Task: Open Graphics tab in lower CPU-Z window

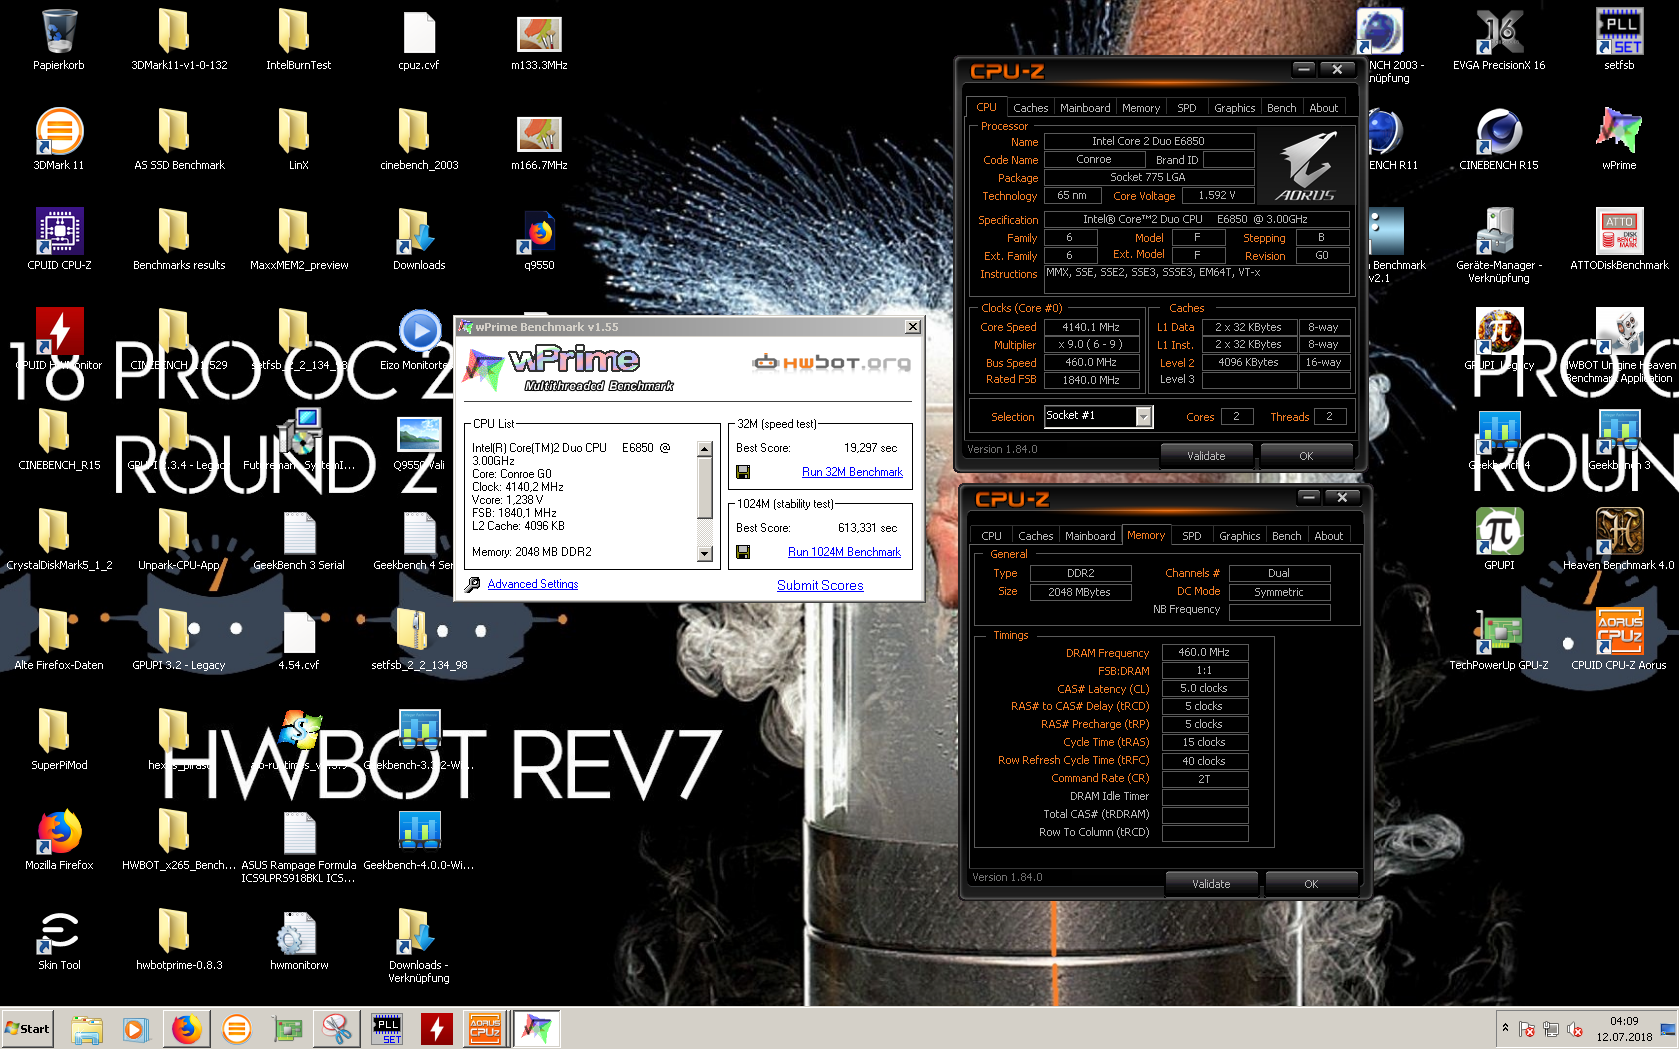Action: (1239, 536)
